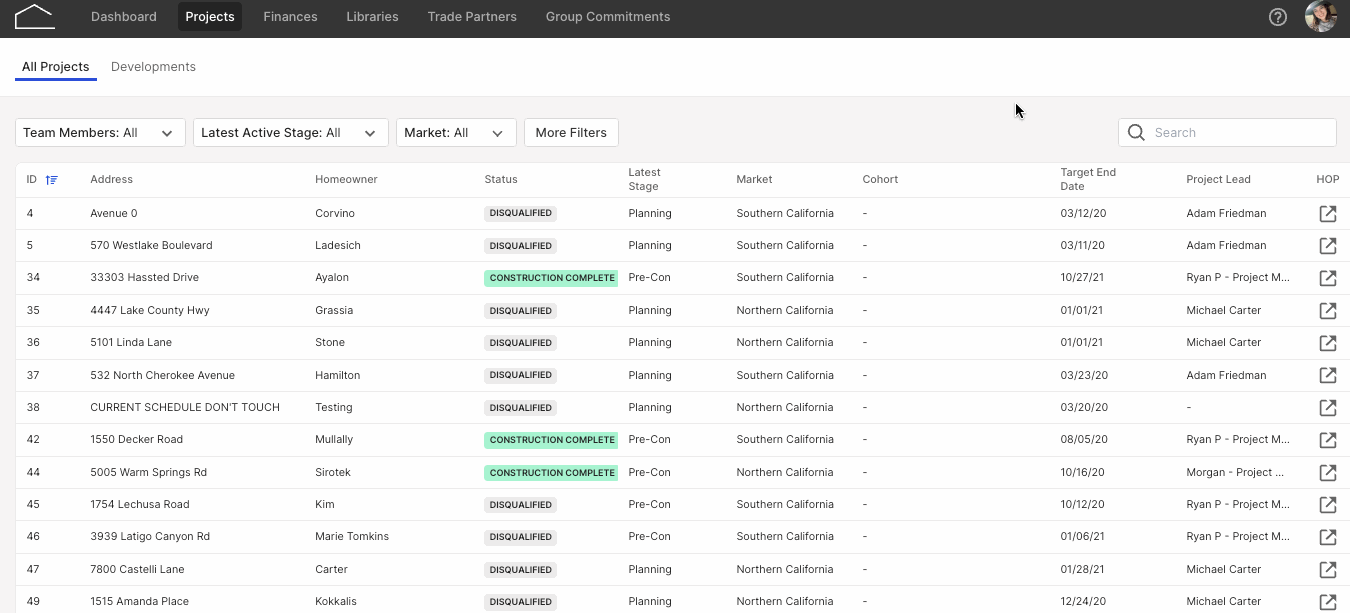Open HOP link for 1550 Decker Road
1350x613 pixels.
point(1328,440)
